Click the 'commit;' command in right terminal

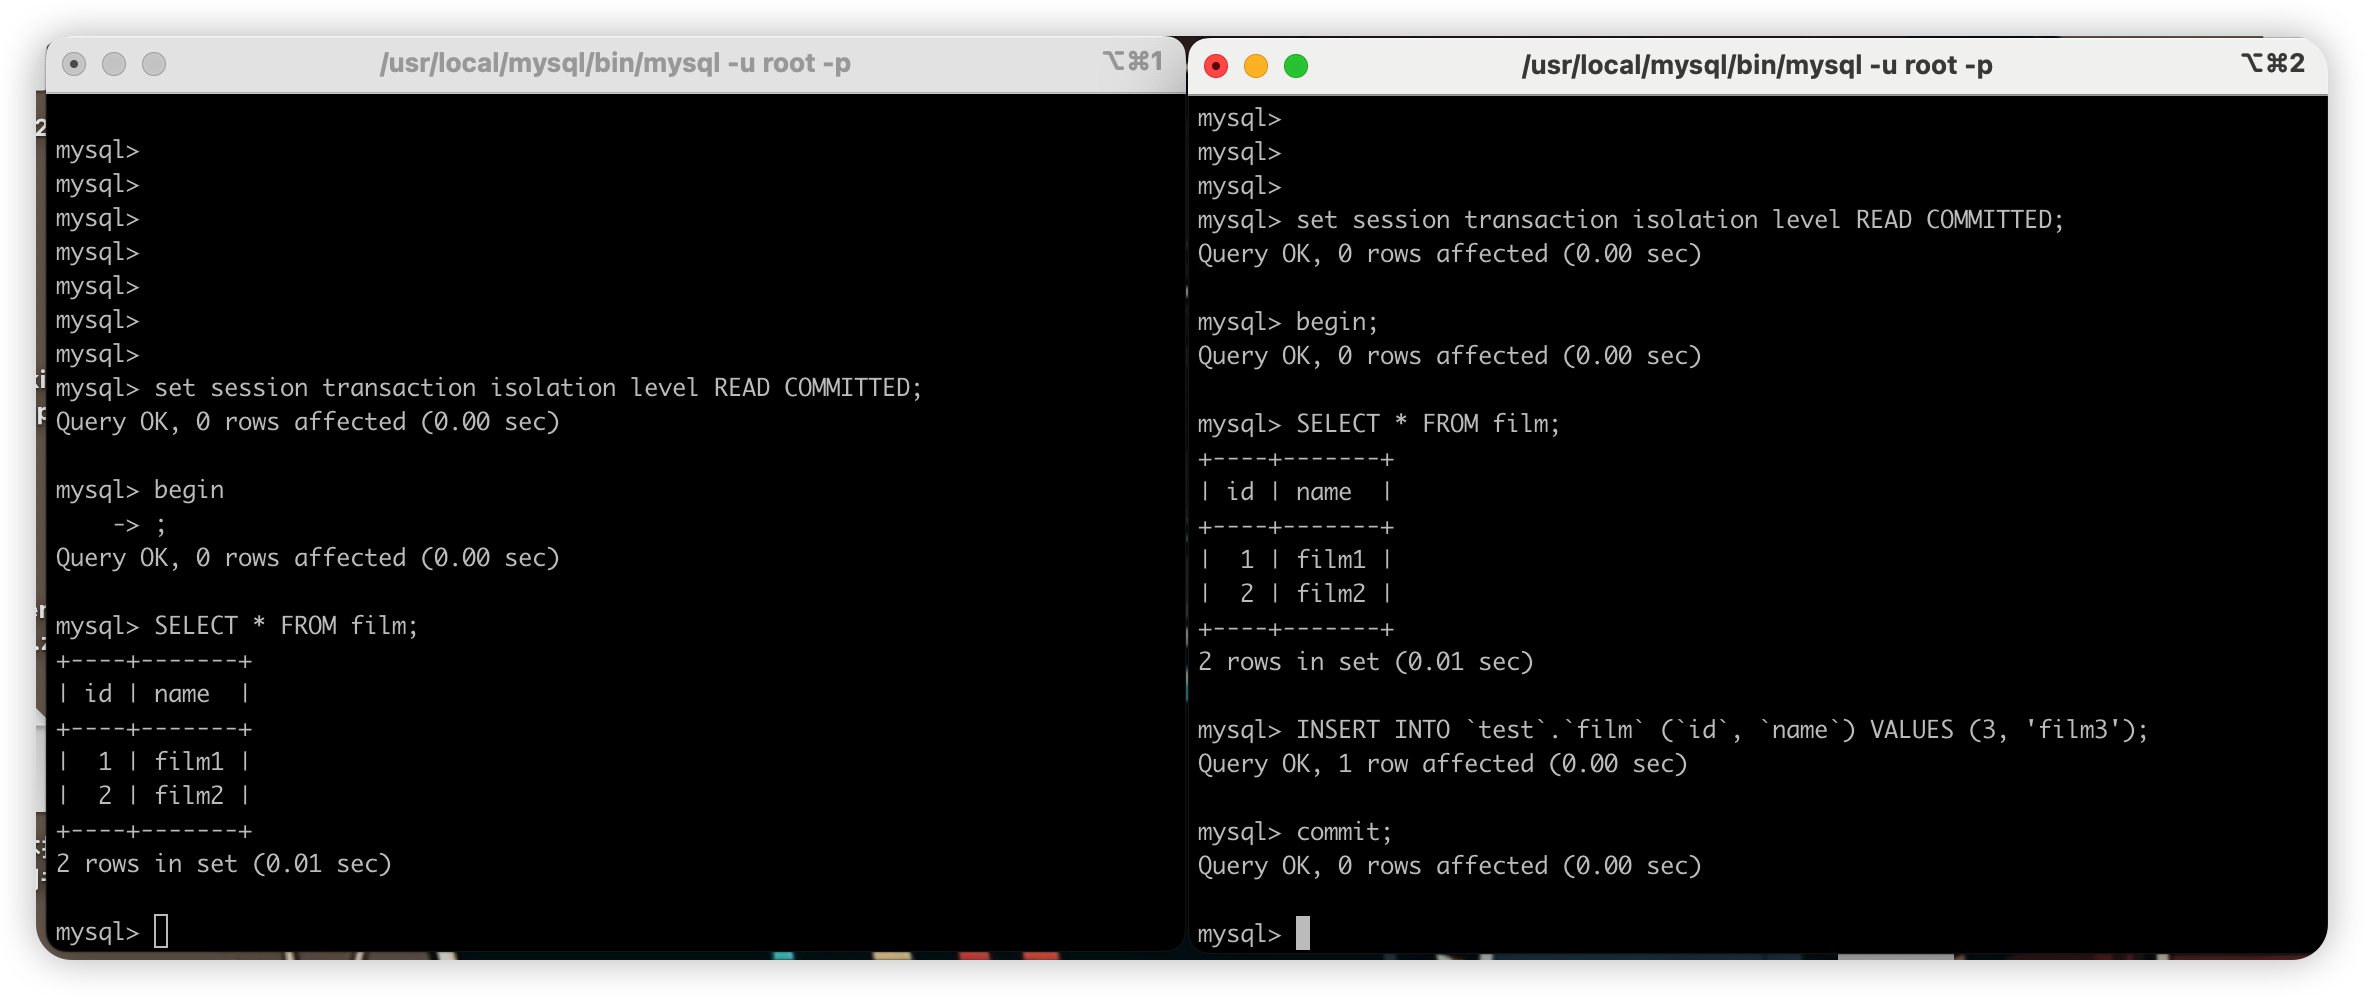[x=1344, y=832]
